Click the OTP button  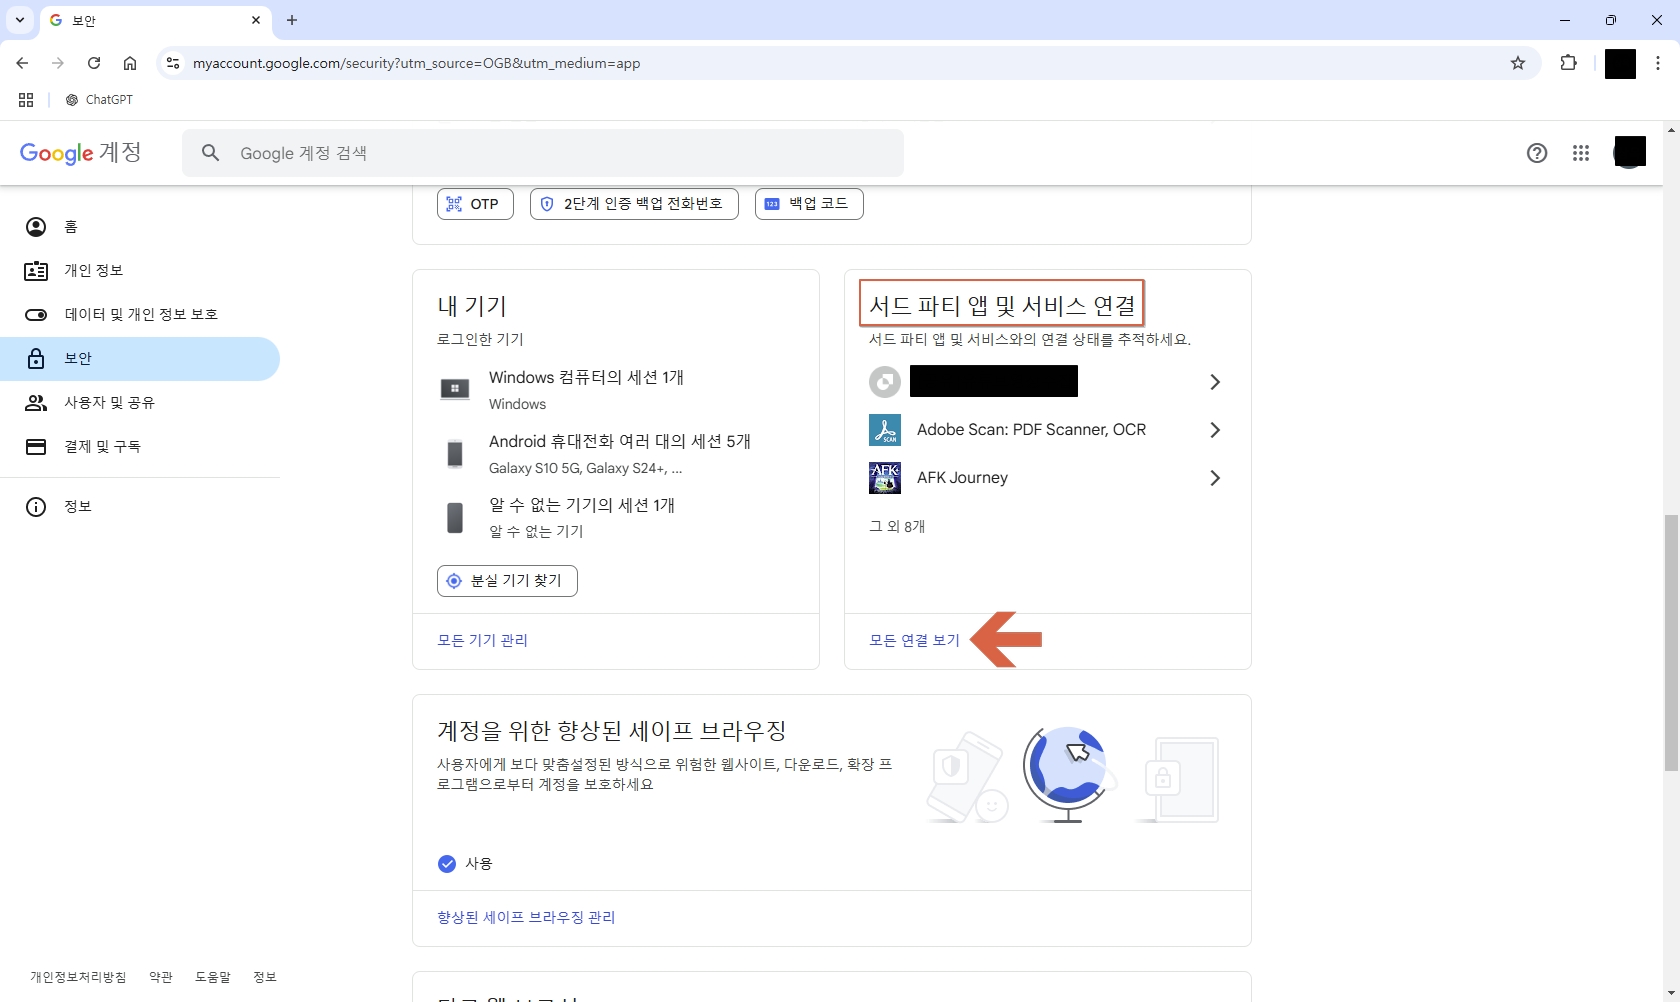[474, 203]
